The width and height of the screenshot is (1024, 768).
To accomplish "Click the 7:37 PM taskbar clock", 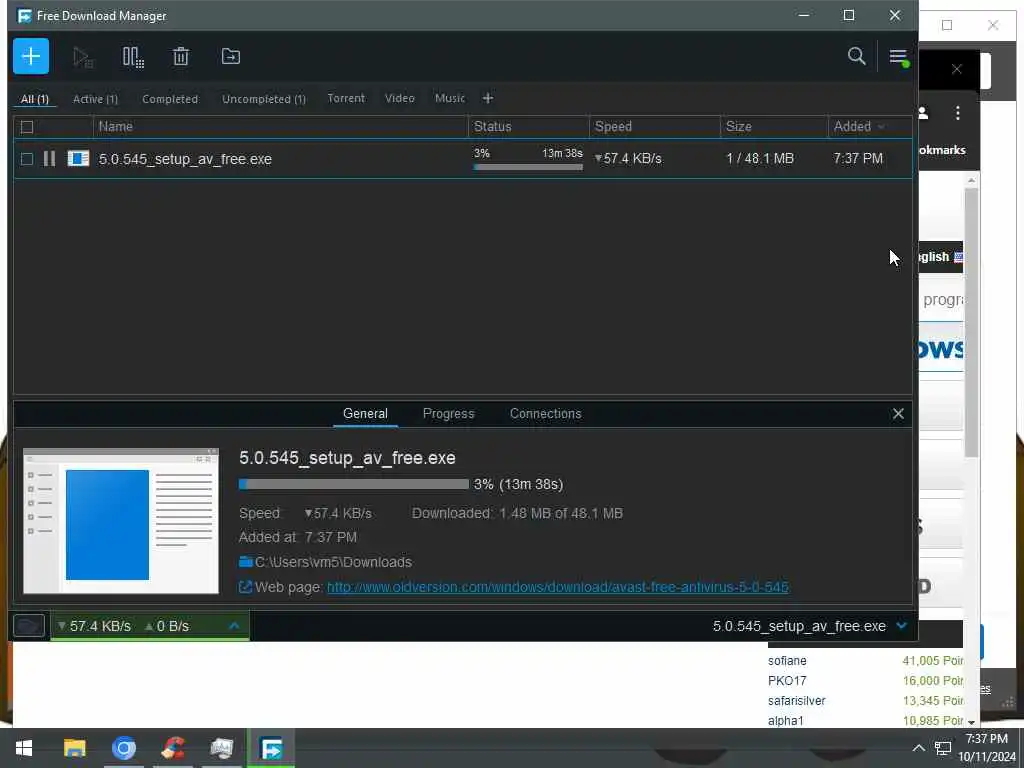I will pyautogui.click(x=986, y=739).
